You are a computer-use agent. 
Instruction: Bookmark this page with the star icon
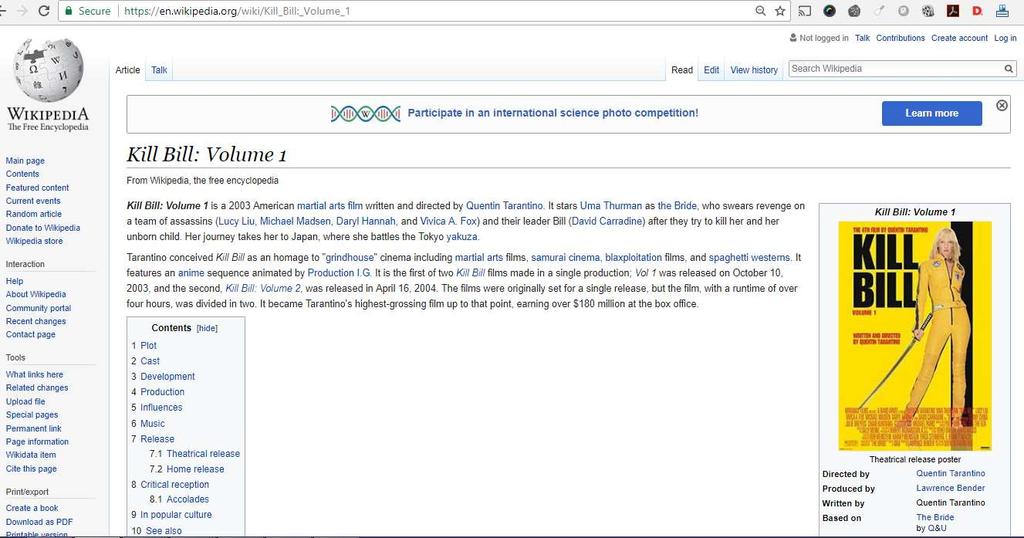point(780,10)
